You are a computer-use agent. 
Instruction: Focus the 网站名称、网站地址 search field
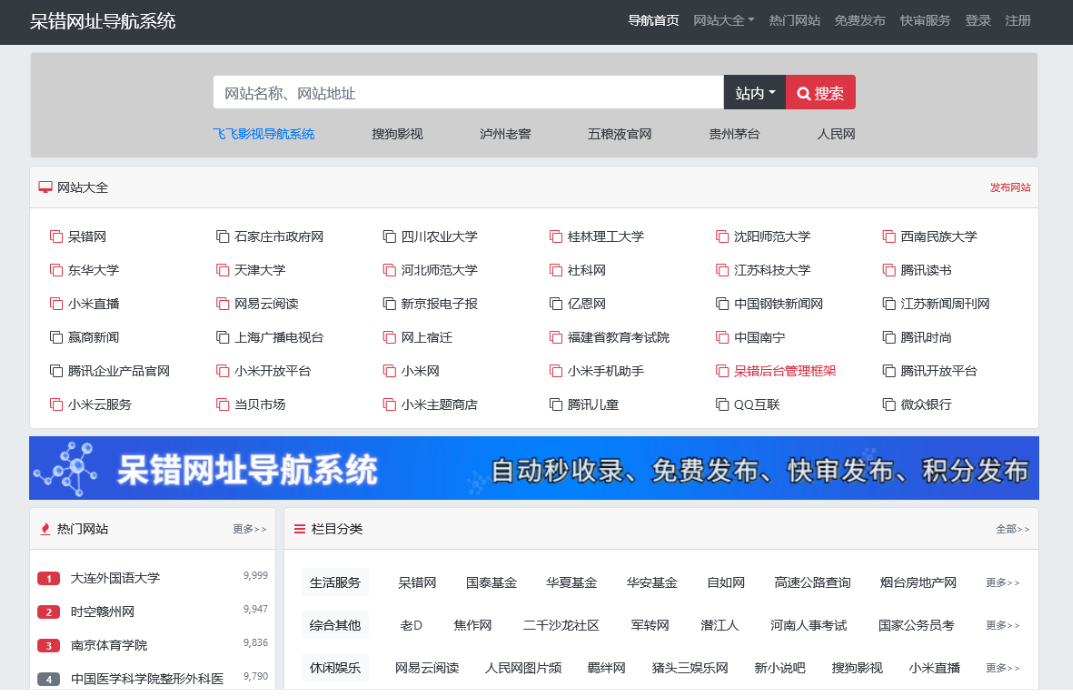[x=468, y=92]
